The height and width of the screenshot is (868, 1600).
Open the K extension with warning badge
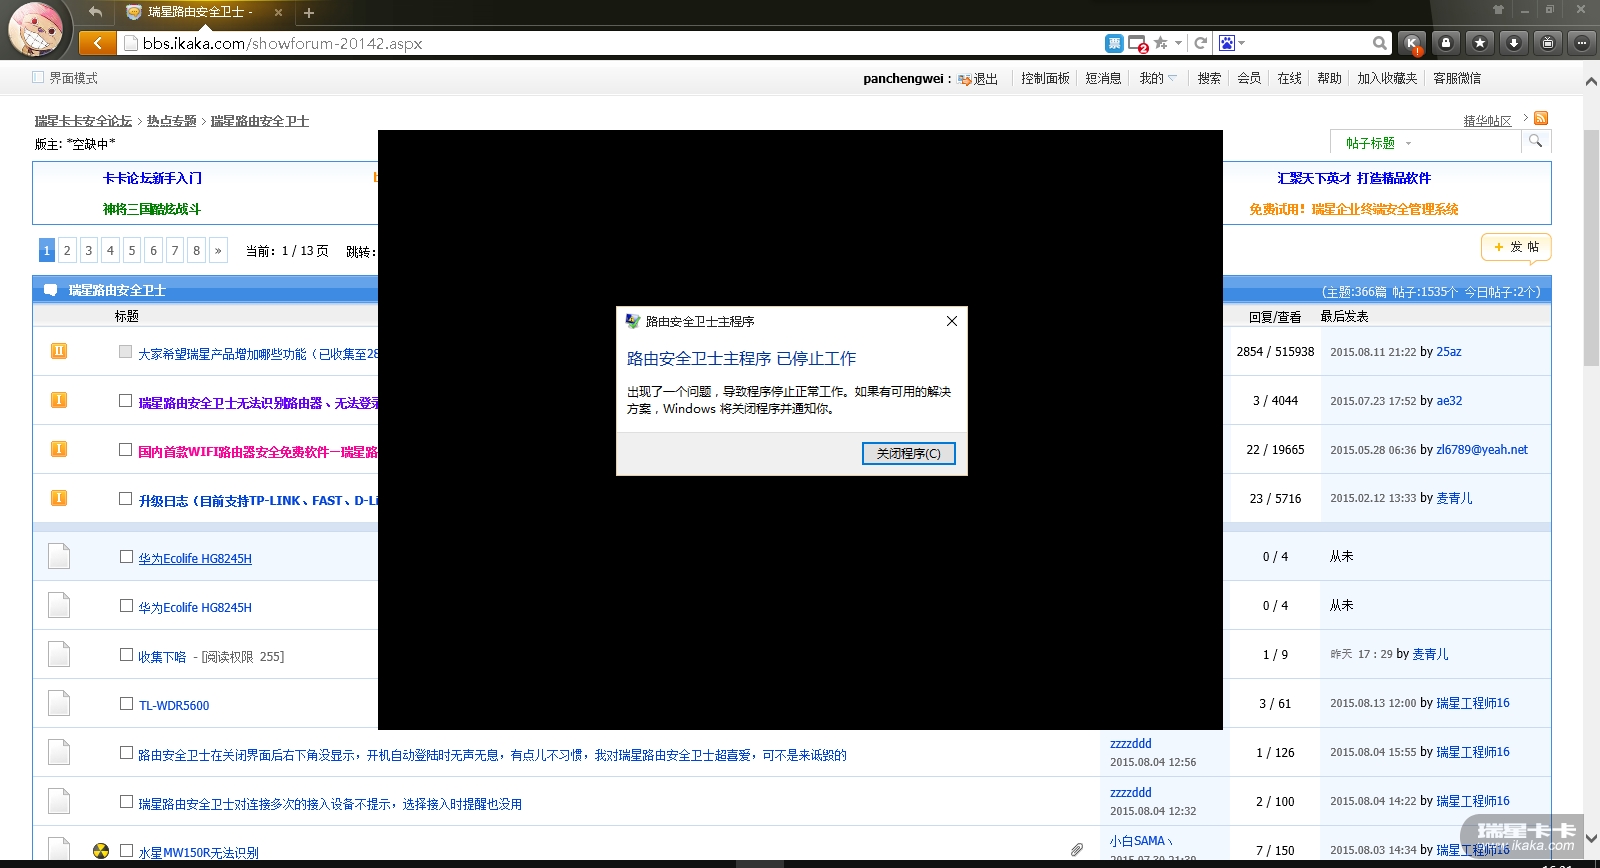tap(1412, 43)
